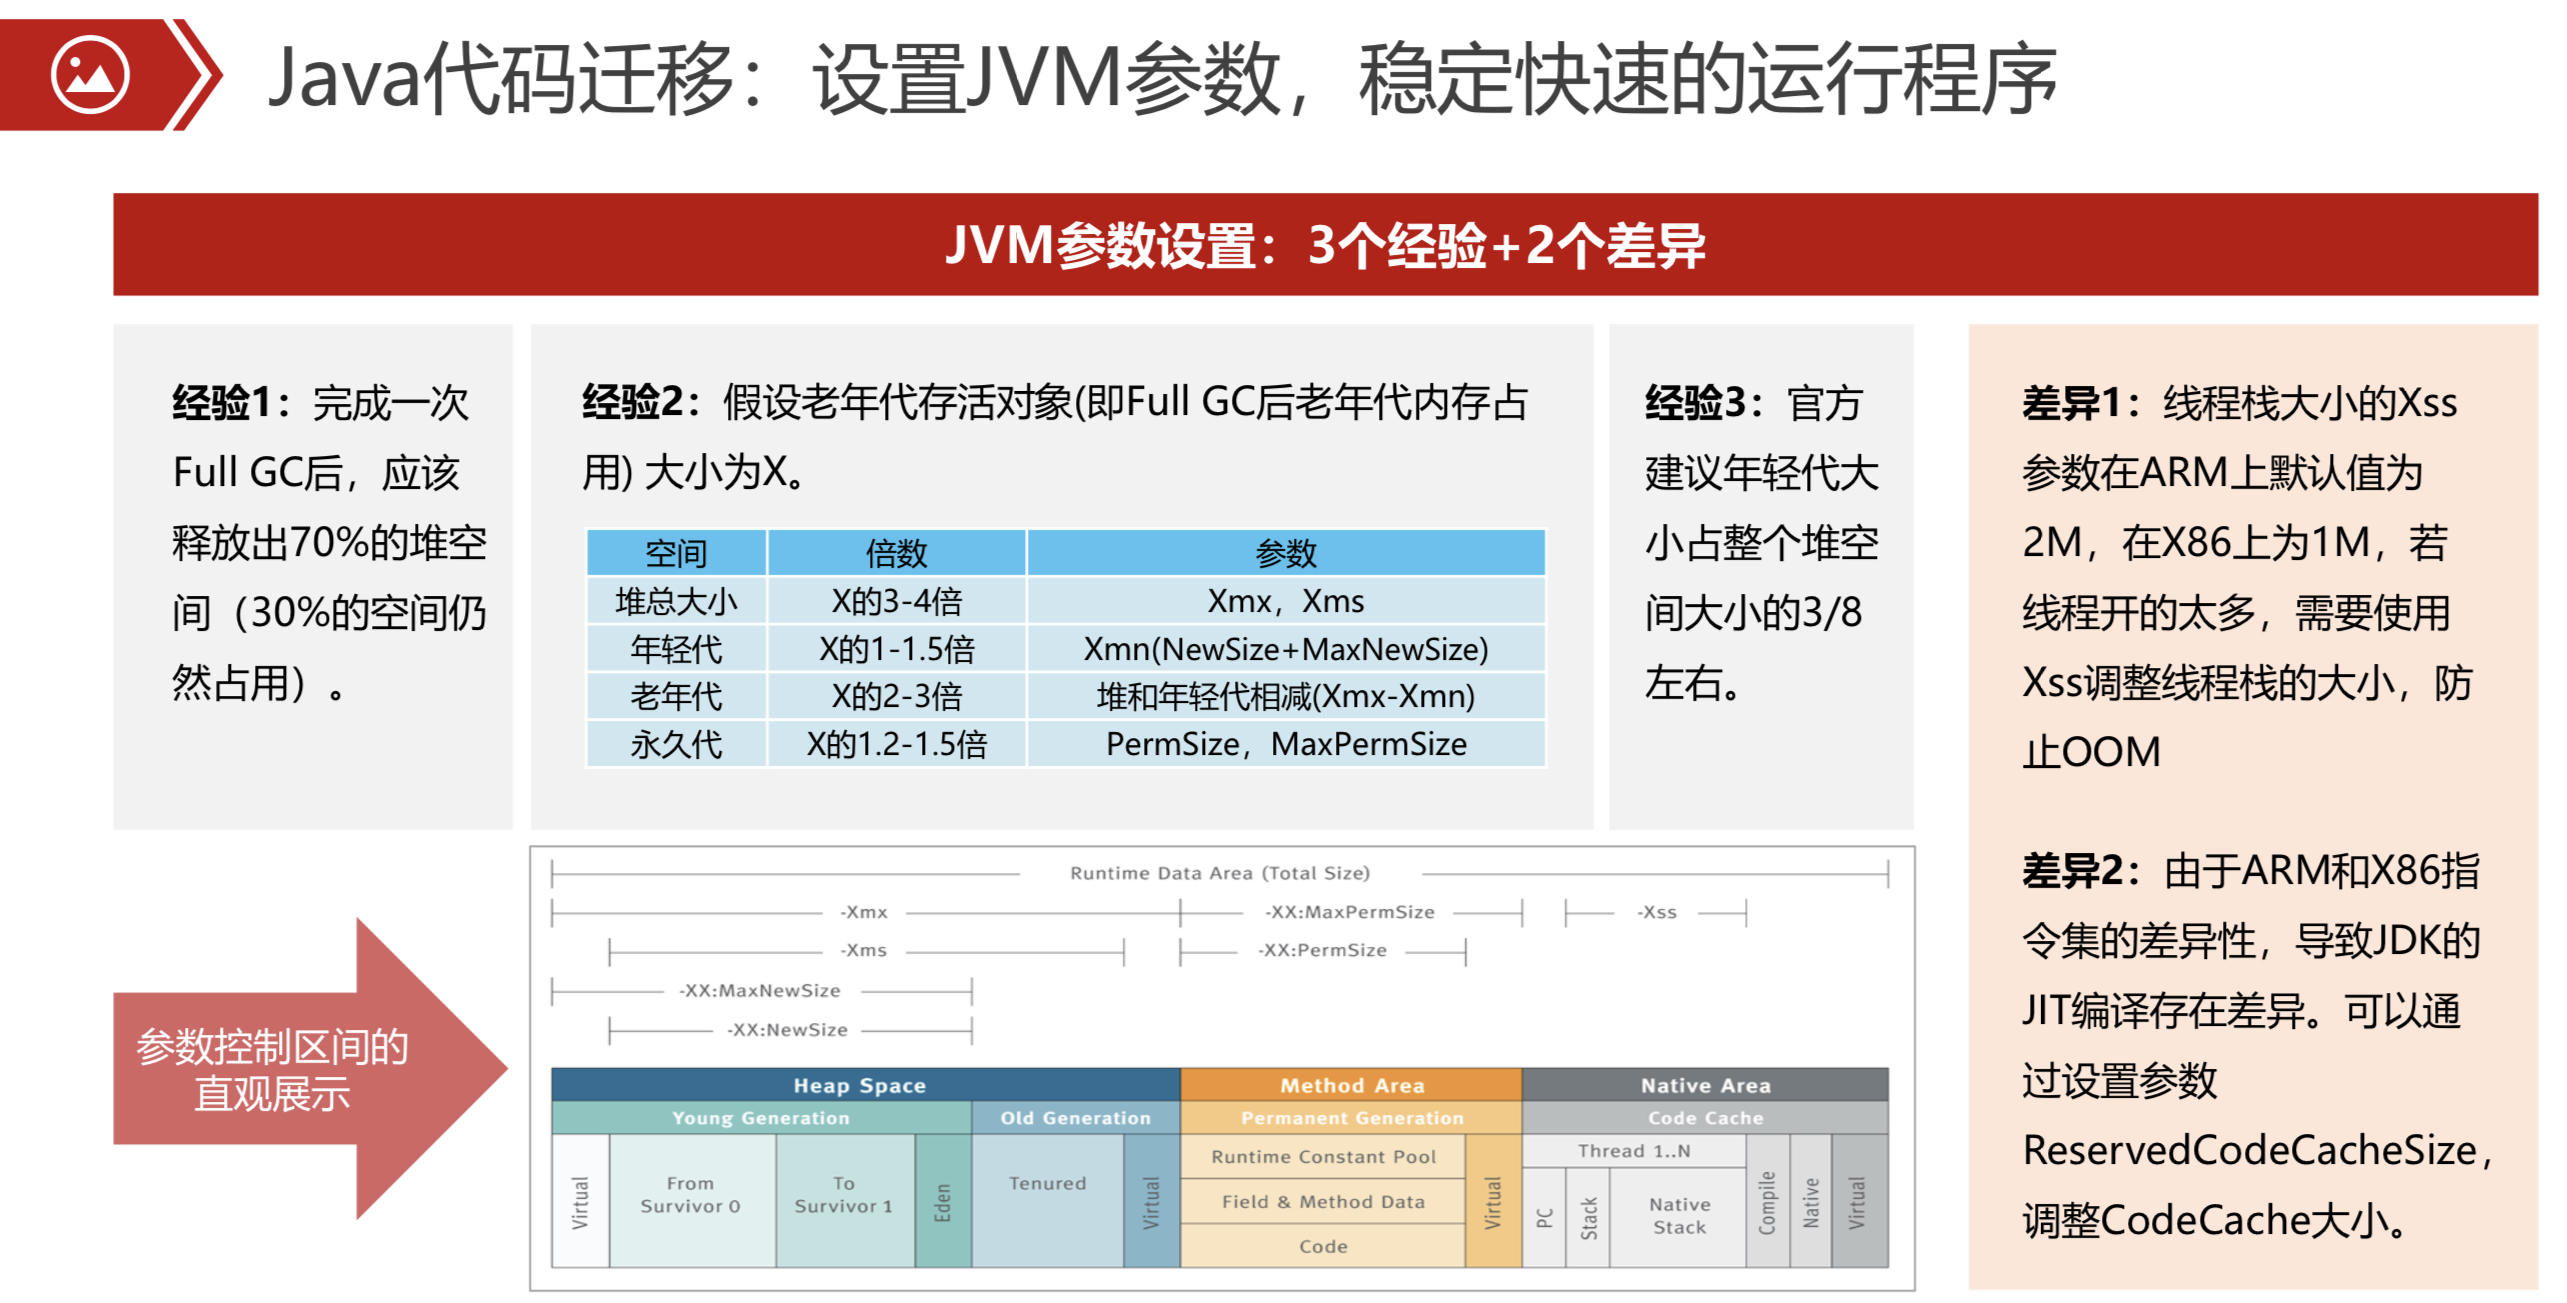Select the '调整CodeCache大小。' line
The height and width of the screenshot is (1303, 2567).
pos(2212,1220)
